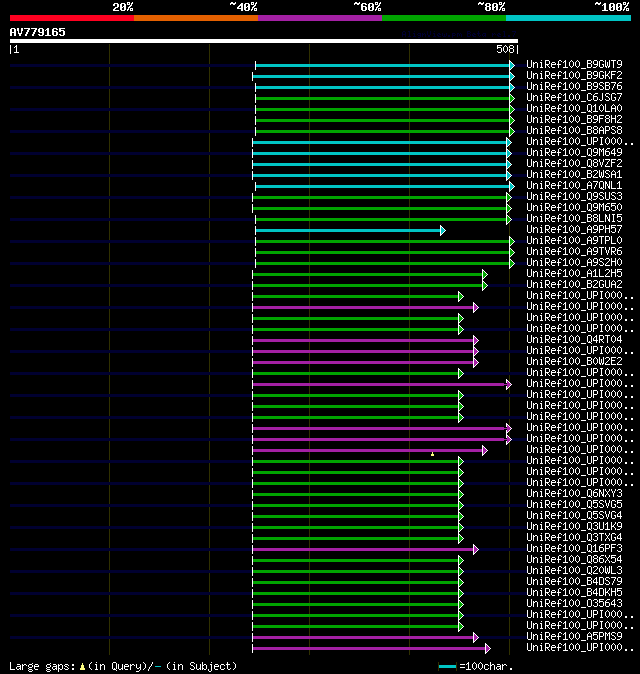Click the purple ~60% identity legend segment
The height and width of the screenshot is (674, 640).
click(x=320, y=18)
